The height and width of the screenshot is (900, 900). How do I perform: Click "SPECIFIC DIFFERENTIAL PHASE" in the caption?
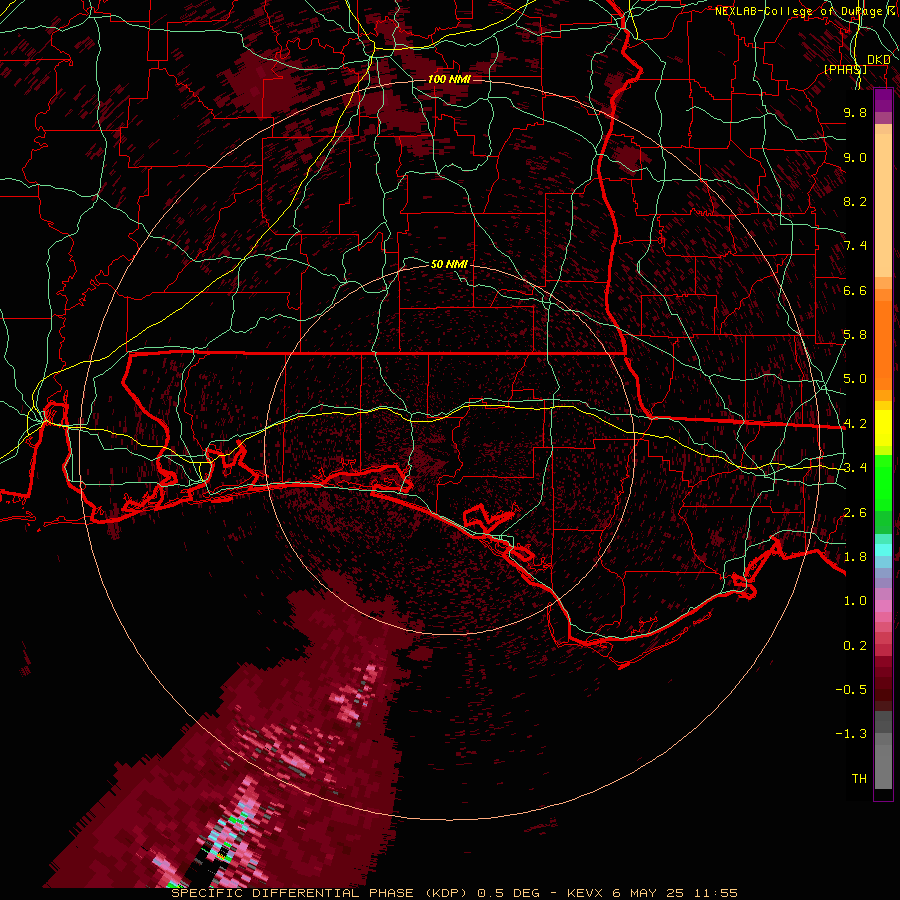click(292, 893)
